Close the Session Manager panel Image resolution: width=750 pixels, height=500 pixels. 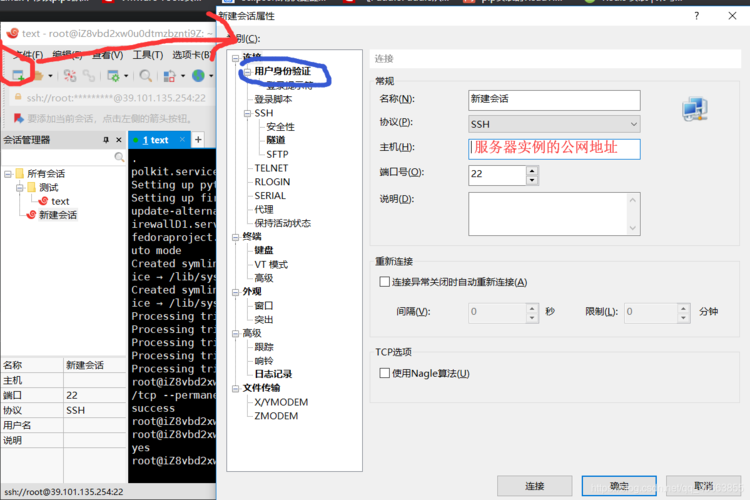(x=119, y=140)
